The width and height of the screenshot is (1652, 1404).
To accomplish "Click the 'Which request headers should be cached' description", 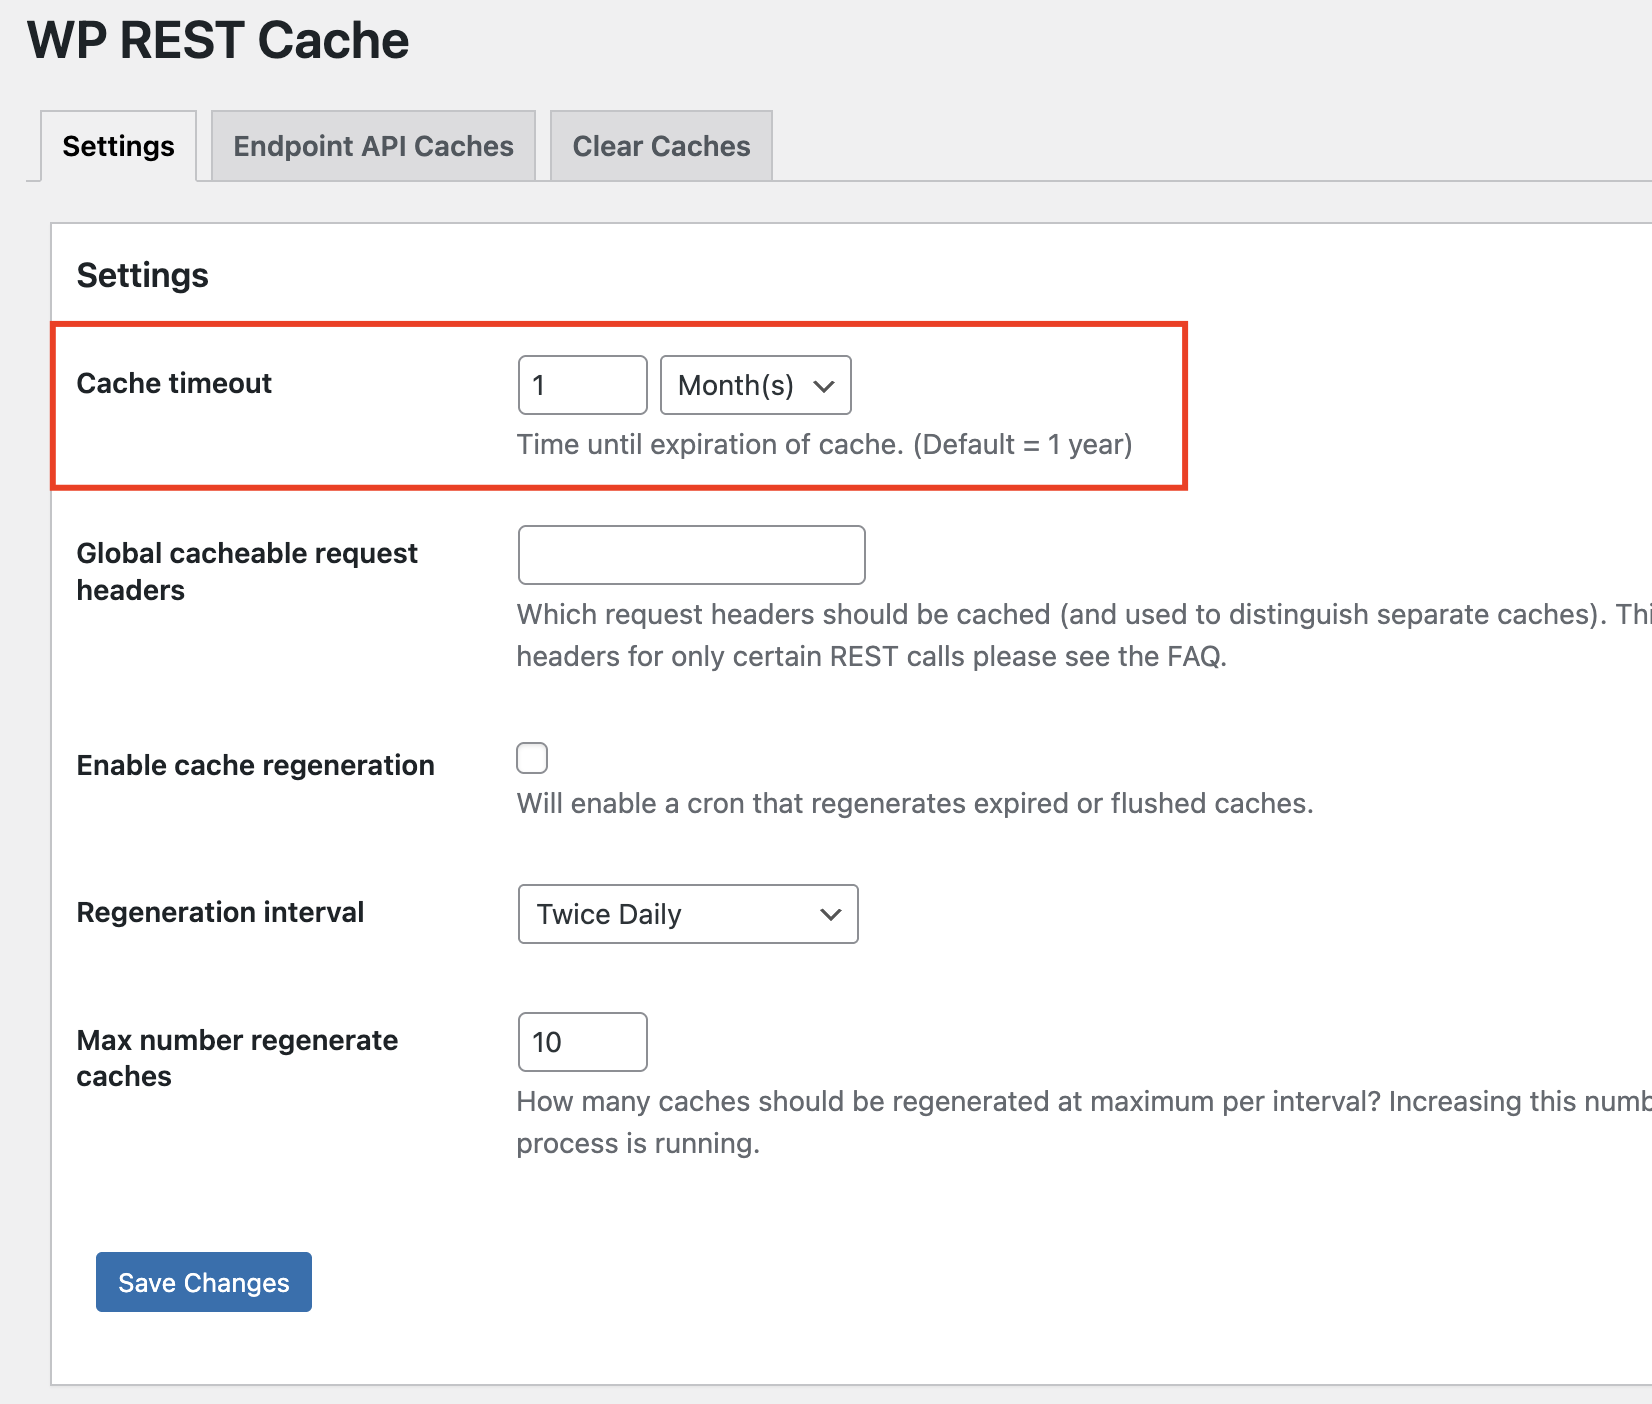I will click(1084, 635).
